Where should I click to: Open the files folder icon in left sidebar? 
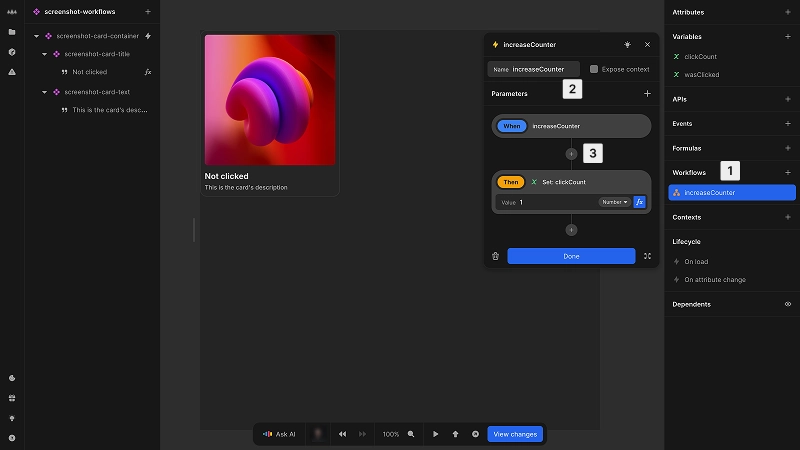(x=12, y=32)
